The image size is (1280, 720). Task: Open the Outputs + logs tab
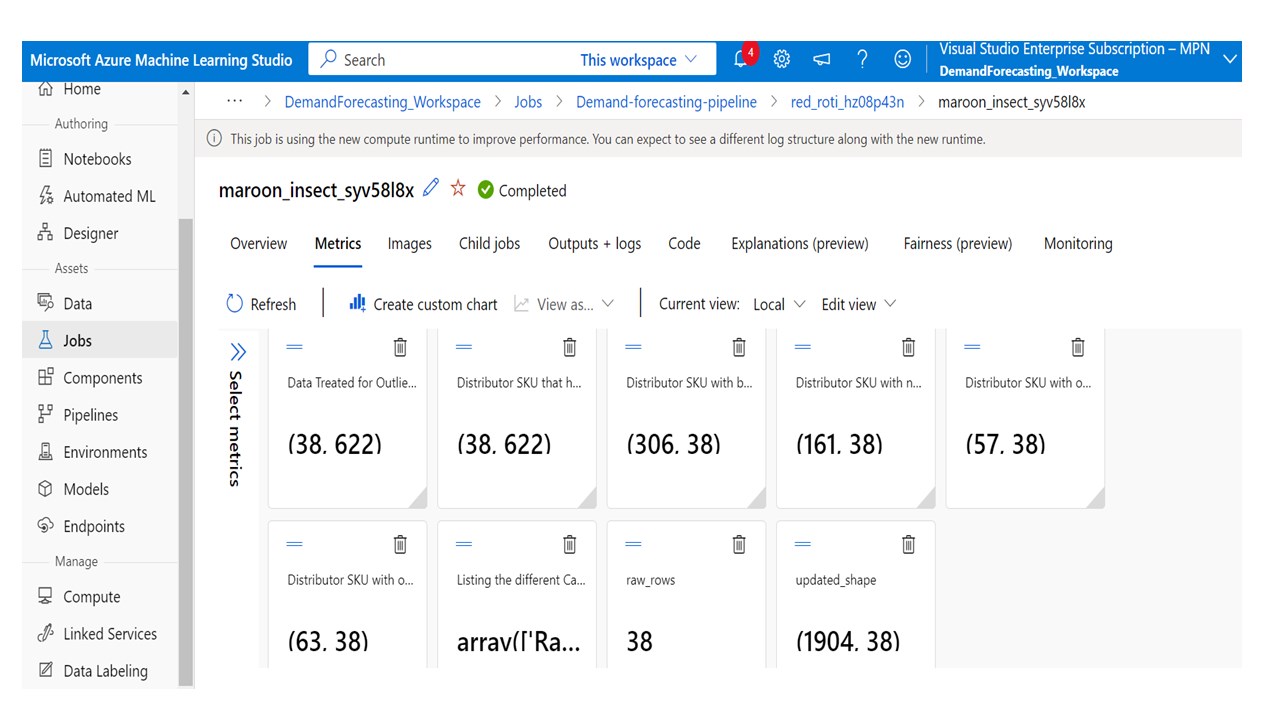pos(595,243)
